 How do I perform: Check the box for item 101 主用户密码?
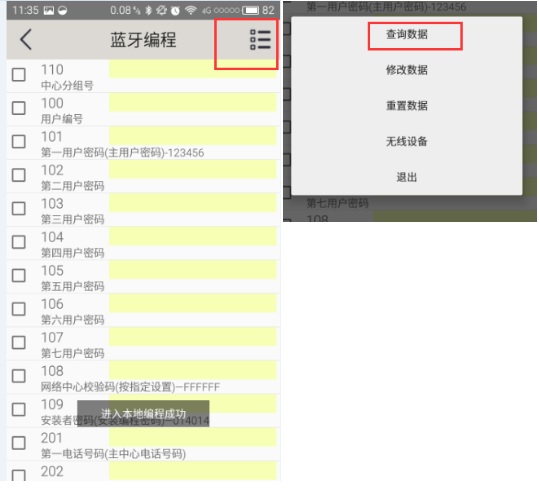click(19, 142)
